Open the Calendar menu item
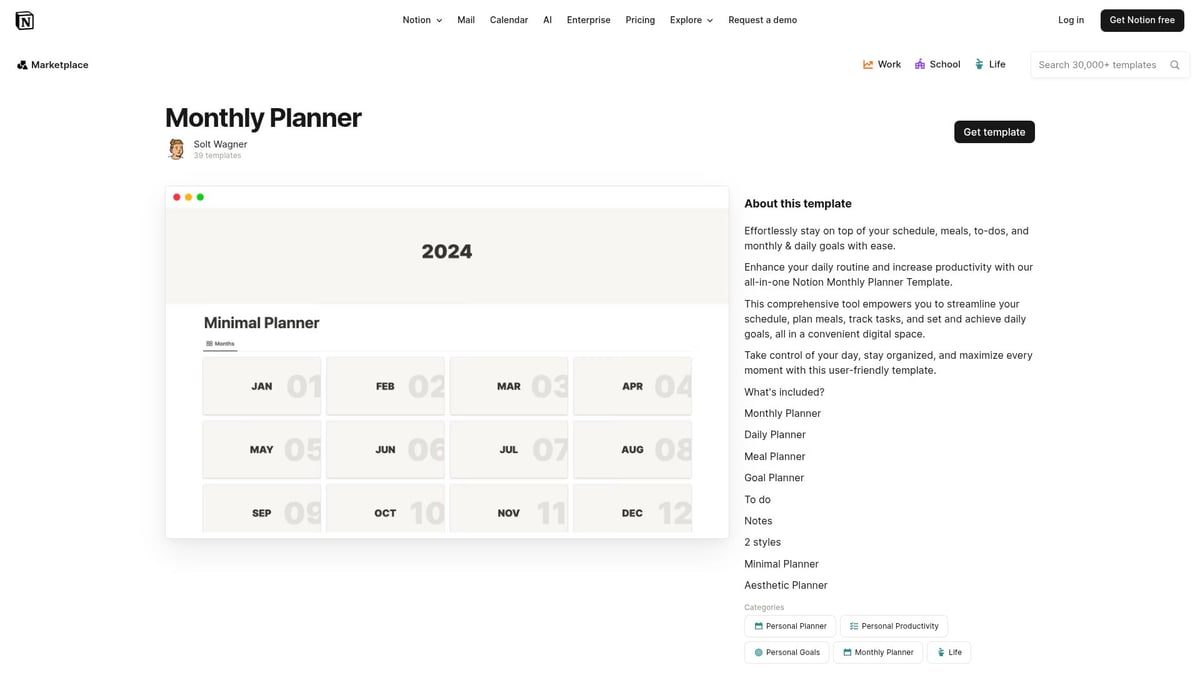 [509, 19]
